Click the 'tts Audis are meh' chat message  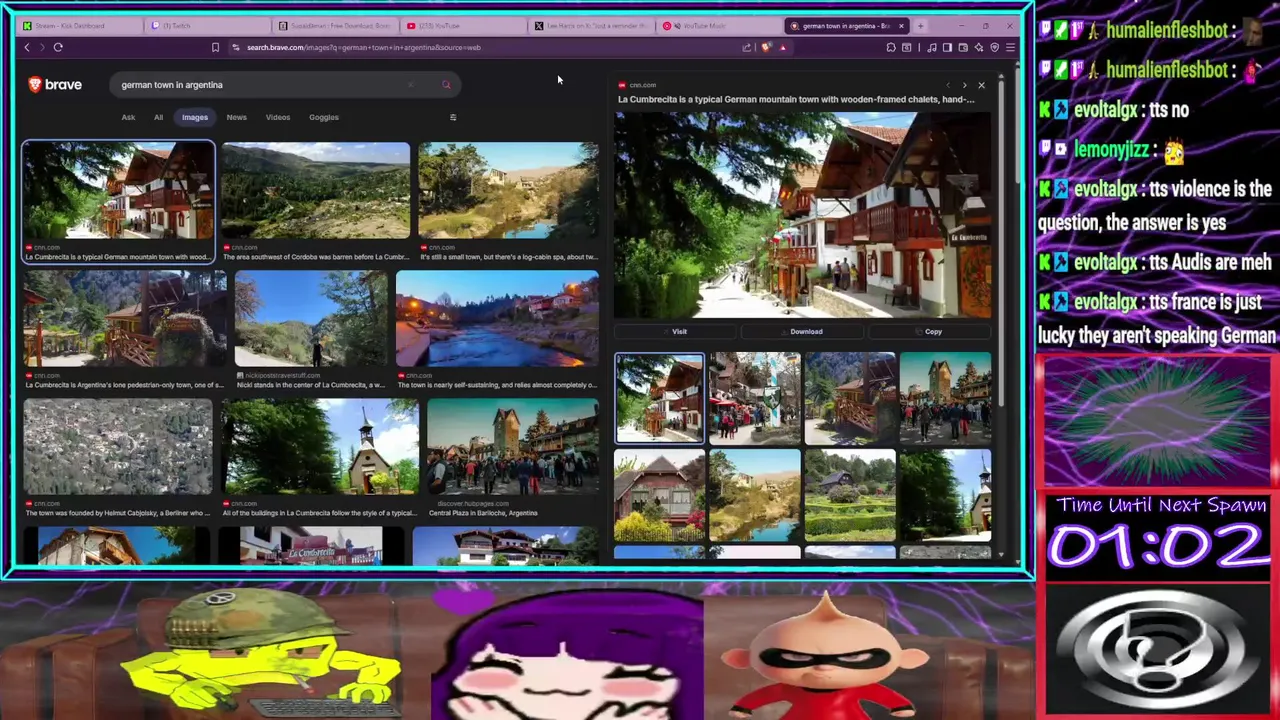click(1156, 262)
